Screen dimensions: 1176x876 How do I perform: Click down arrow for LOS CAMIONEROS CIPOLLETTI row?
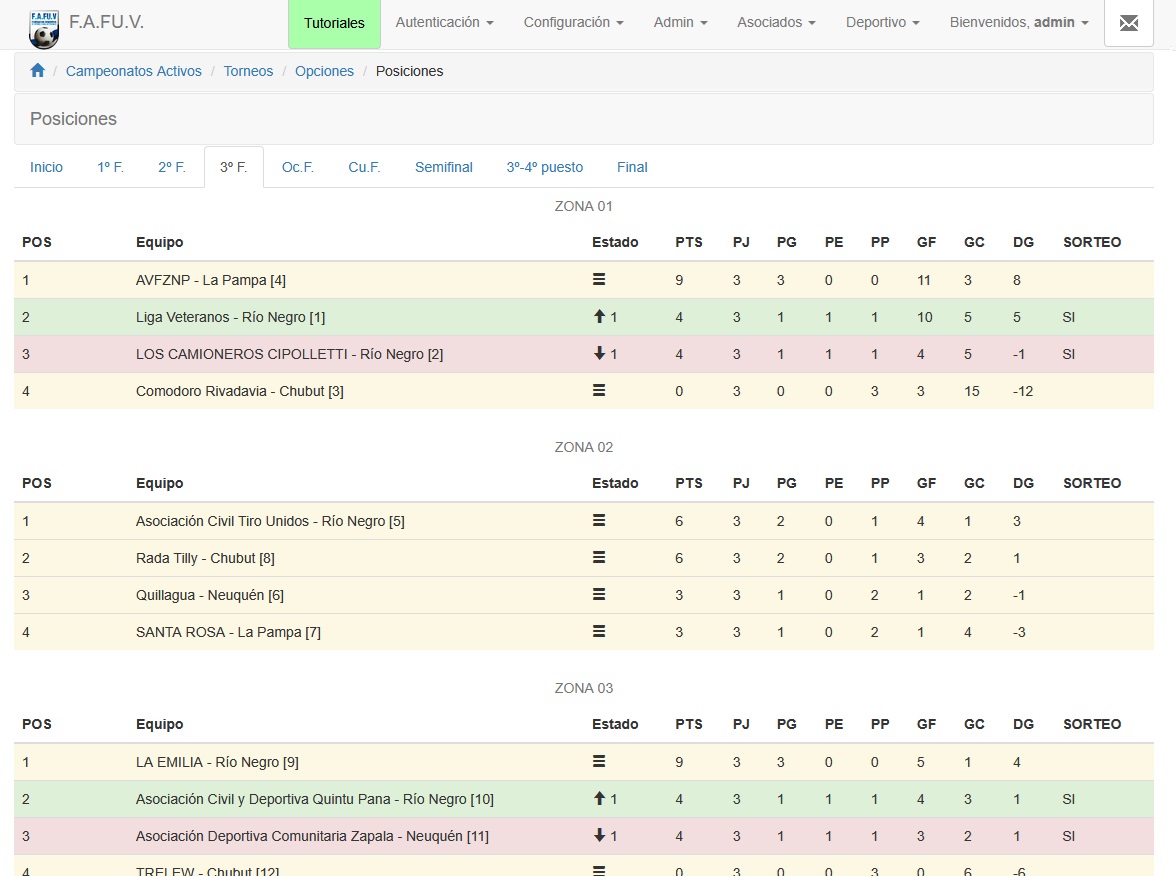pos(600,354)
